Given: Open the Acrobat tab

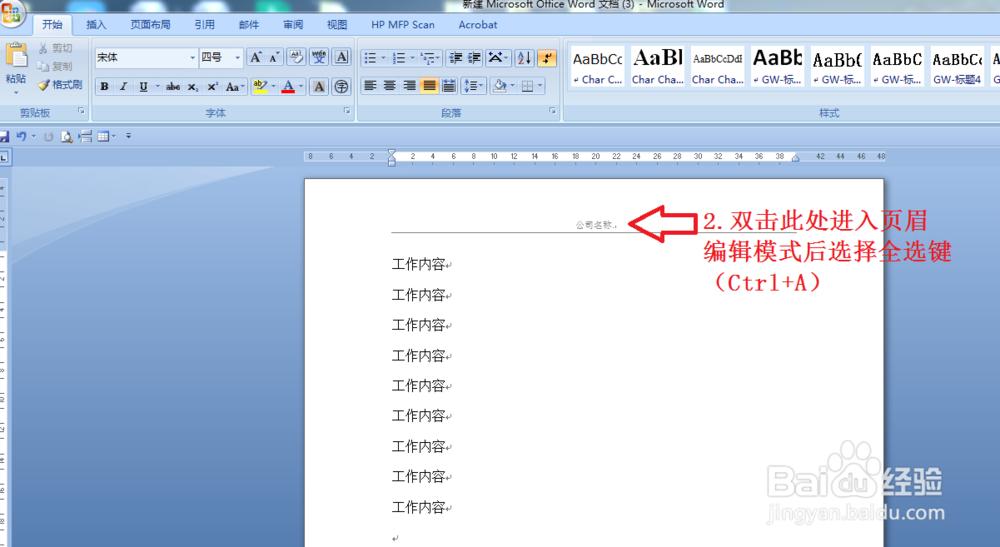Looking at the screenshot, I should pos(478,25).
